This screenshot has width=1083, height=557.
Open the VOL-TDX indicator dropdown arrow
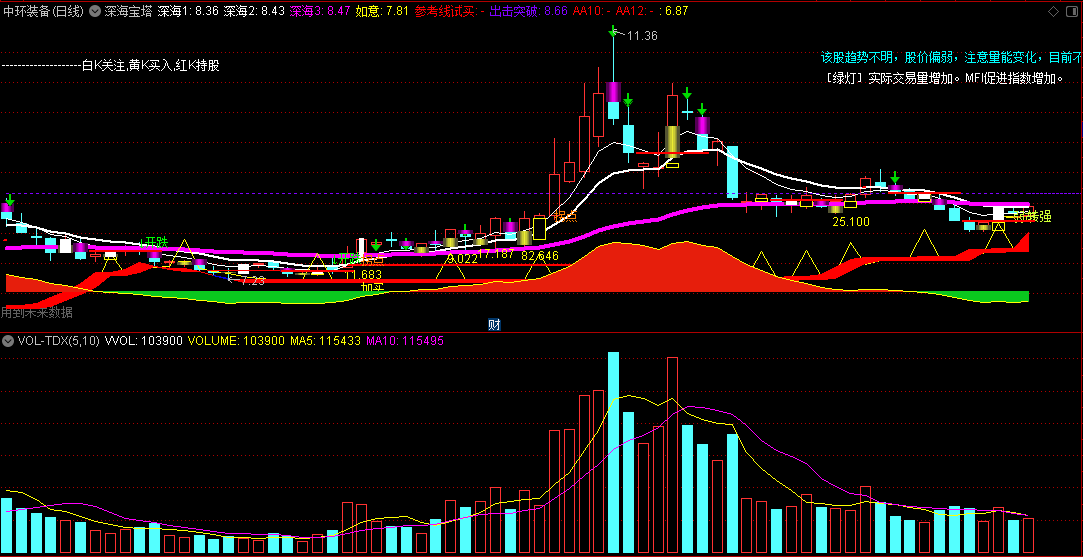tap(8, 341)
